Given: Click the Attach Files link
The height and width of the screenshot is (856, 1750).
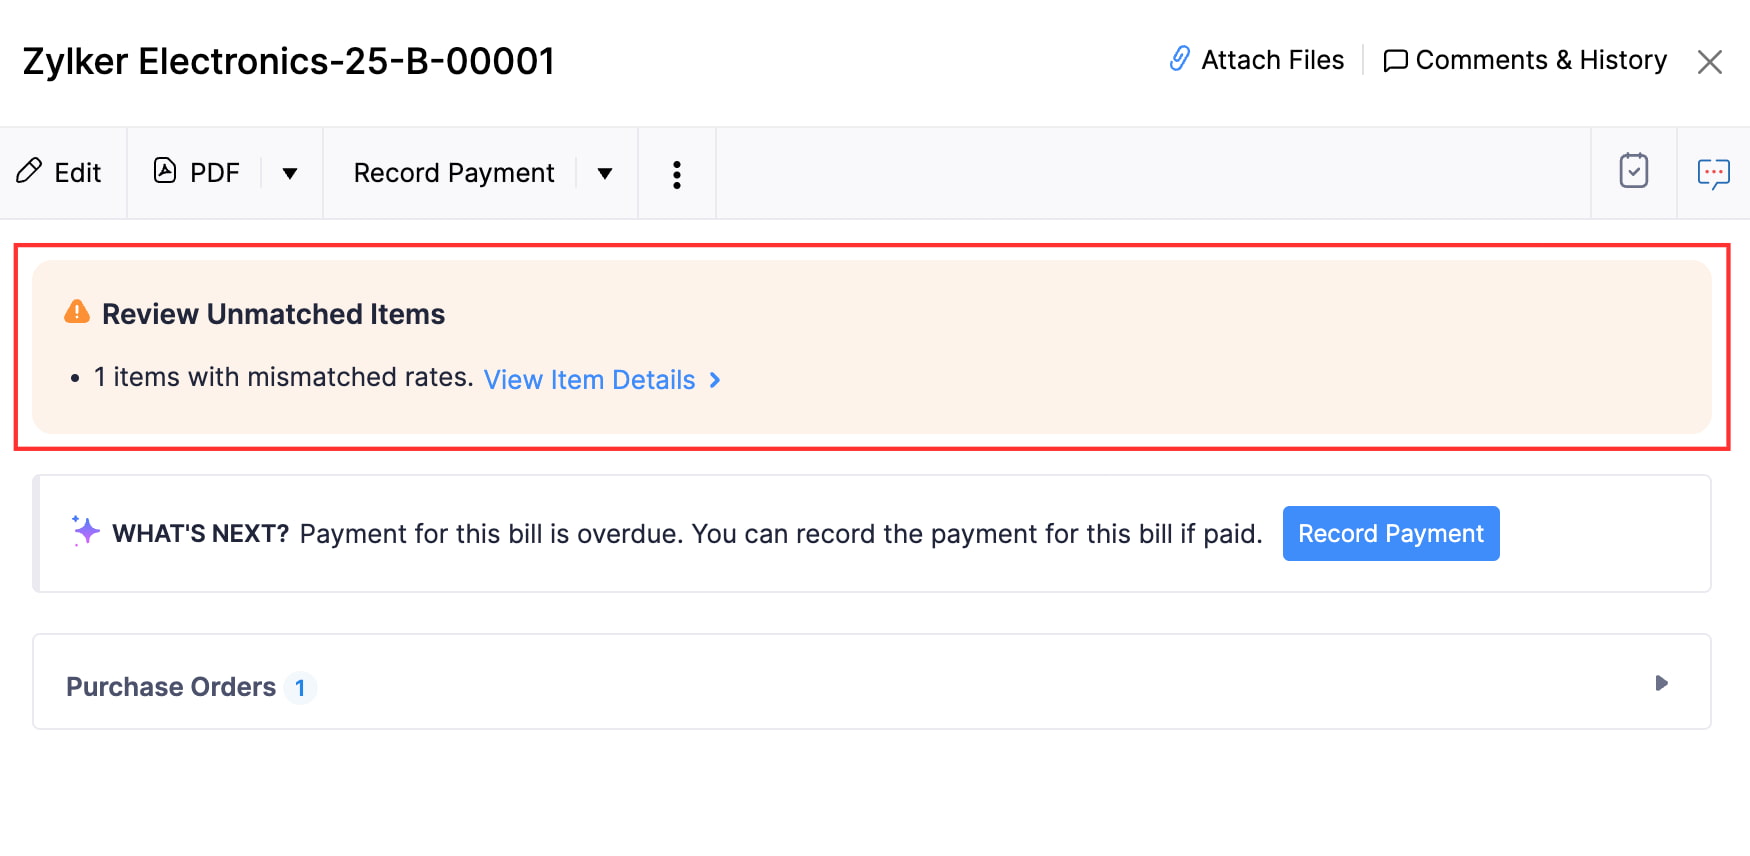Looking at the screenshot, I should [1272, 60].
